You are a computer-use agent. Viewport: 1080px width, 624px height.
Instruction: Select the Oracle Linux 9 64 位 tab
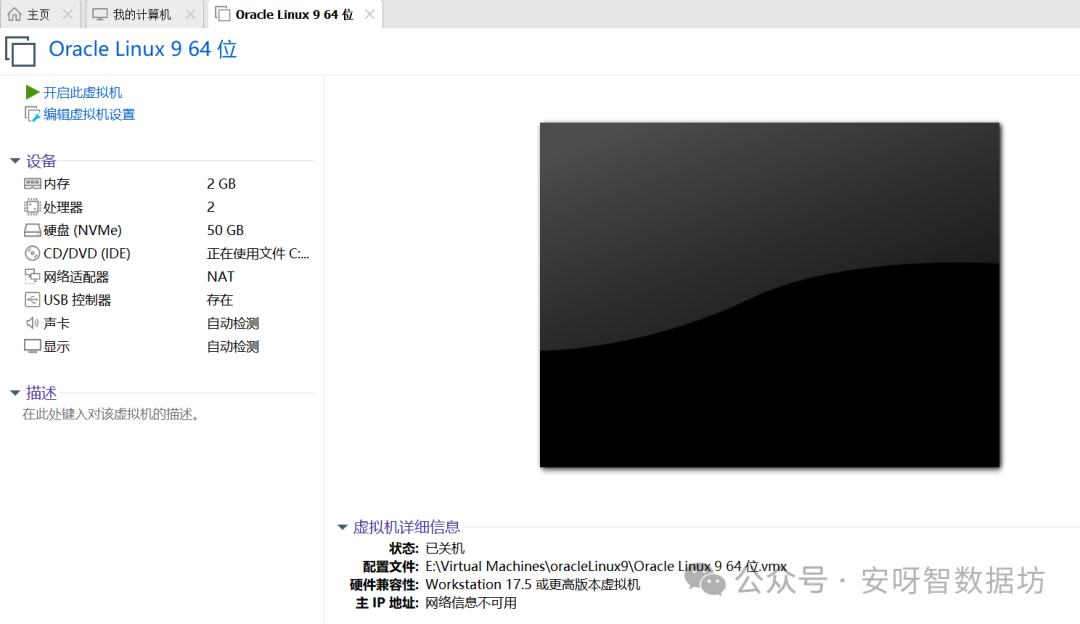[294, 14]
